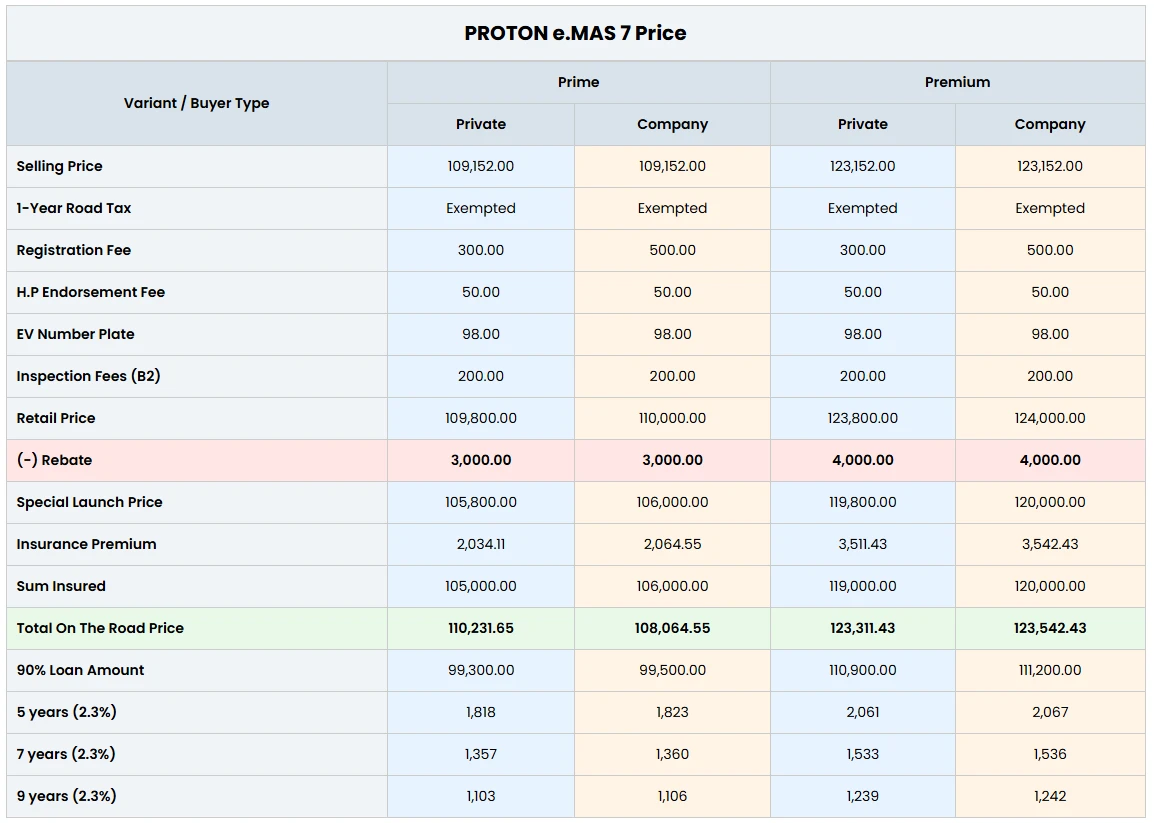Image resolution: width=1154 pixels, height=823 pixels.
Task: Click the Exempted cell under Prime Private
Action: (x=480, y=208)
